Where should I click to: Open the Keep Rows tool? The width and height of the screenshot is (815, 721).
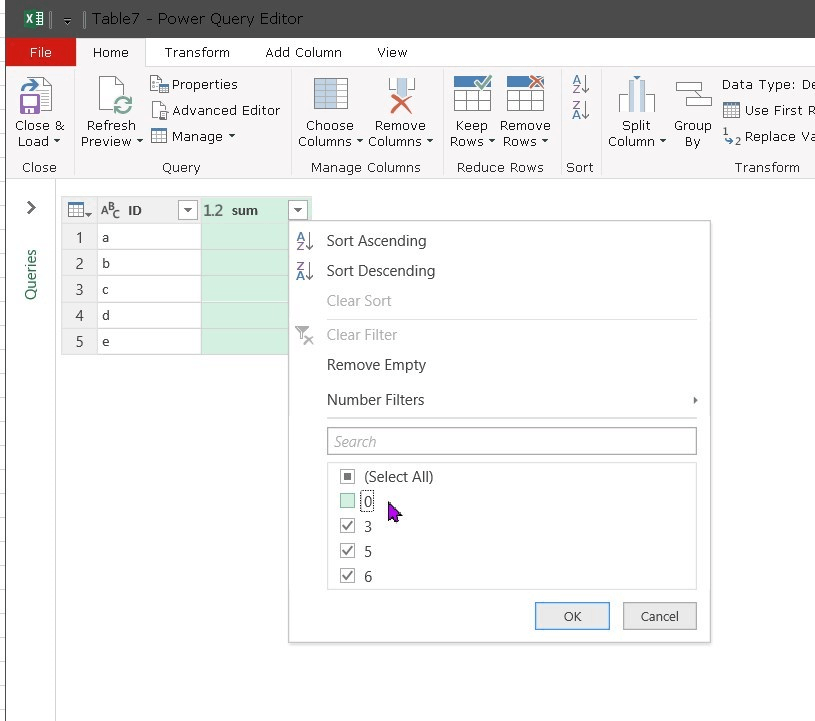click(x=471, y=112)
